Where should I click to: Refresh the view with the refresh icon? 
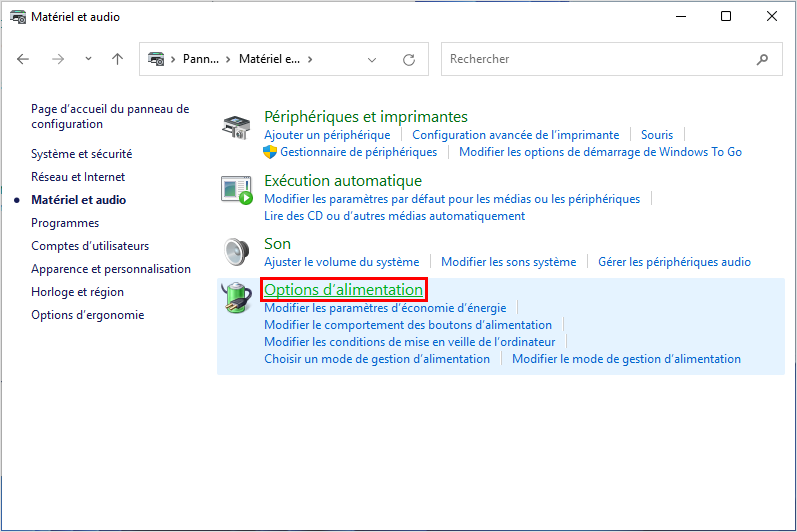(x=409, y=59)
